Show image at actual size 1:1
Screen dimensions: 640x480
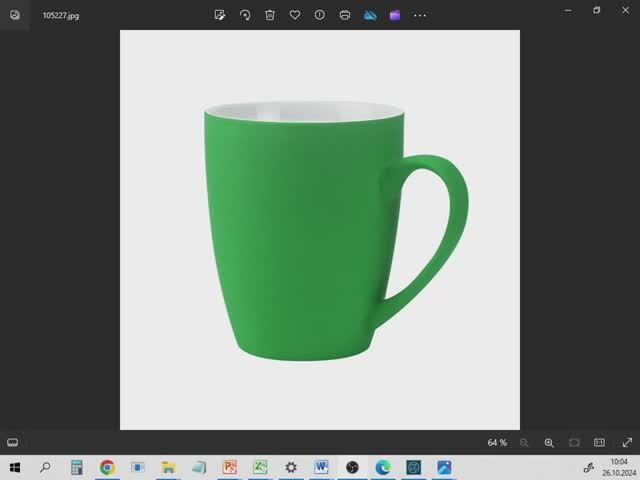click(599, 442)
